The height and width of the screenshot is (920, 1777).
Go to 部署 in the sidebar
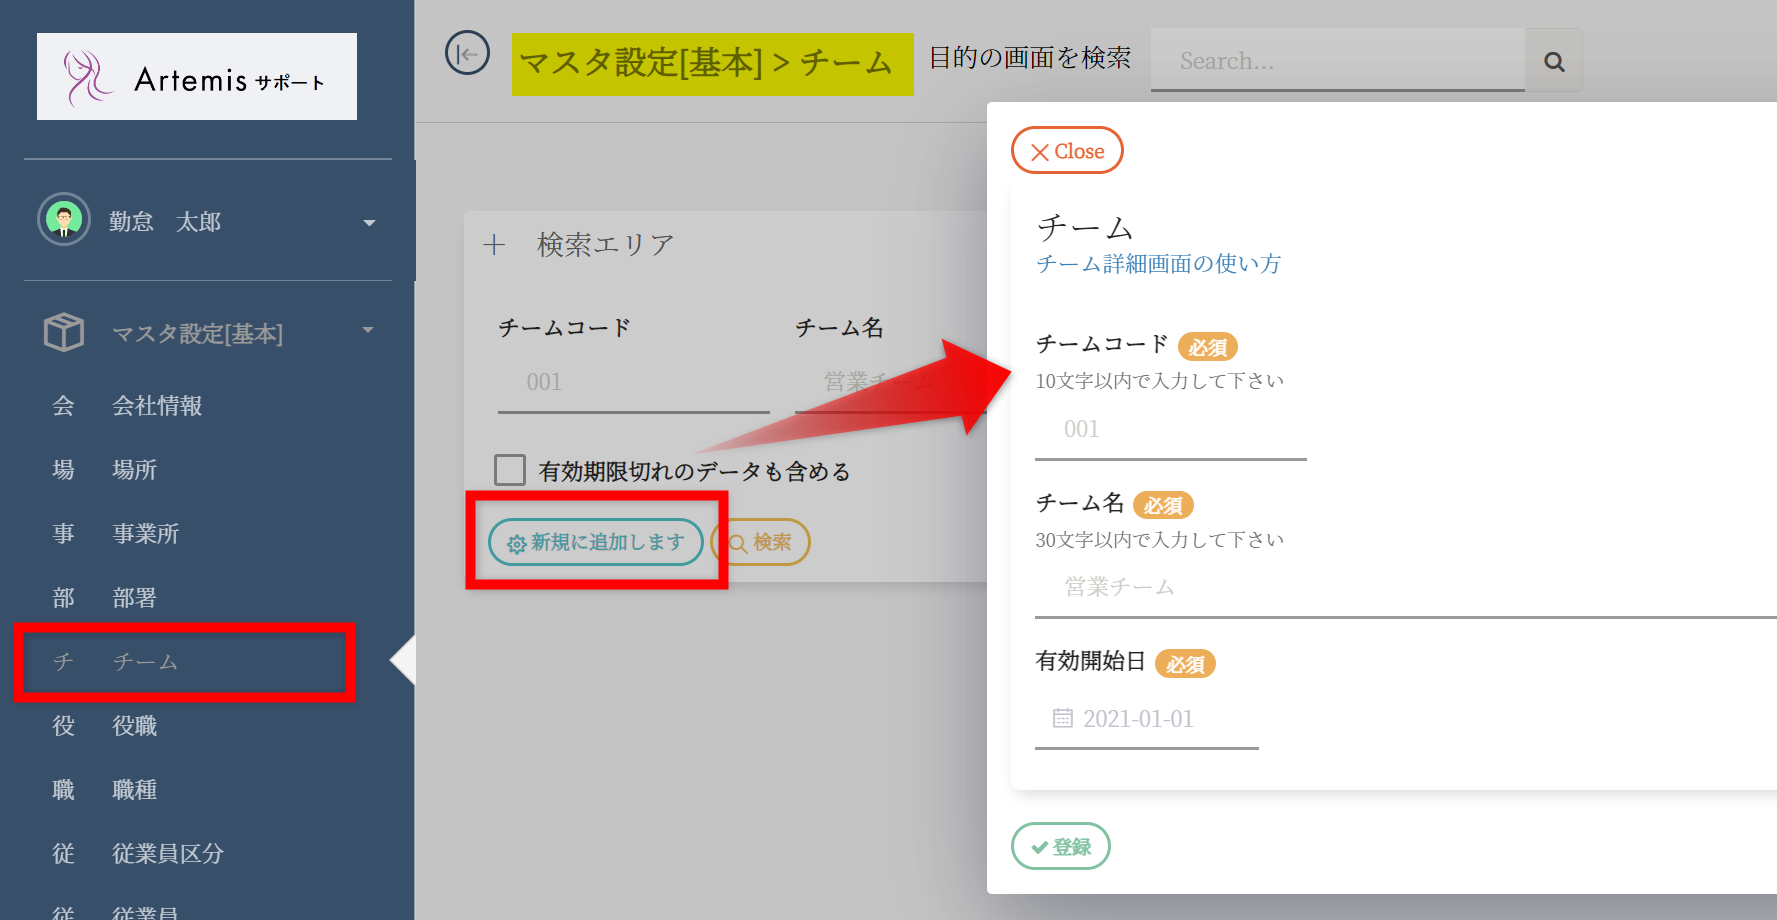pyautogui.click(x=134, y=598)
